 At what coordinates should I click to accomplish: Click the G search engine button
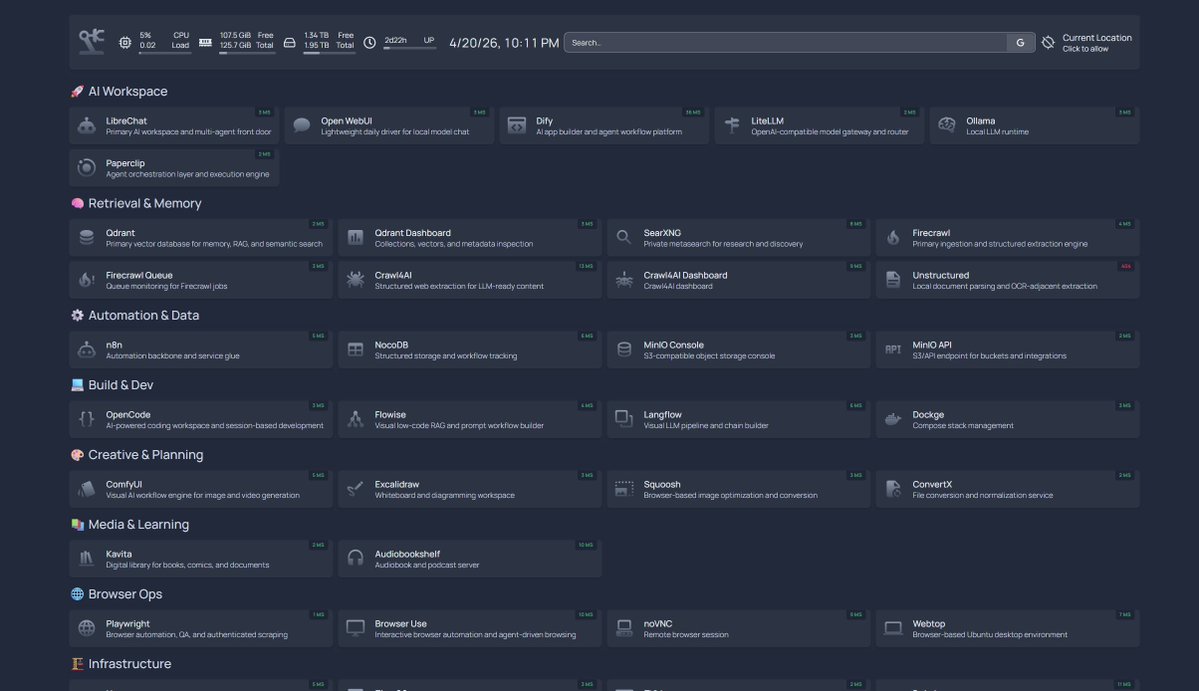coord(1020,42)
